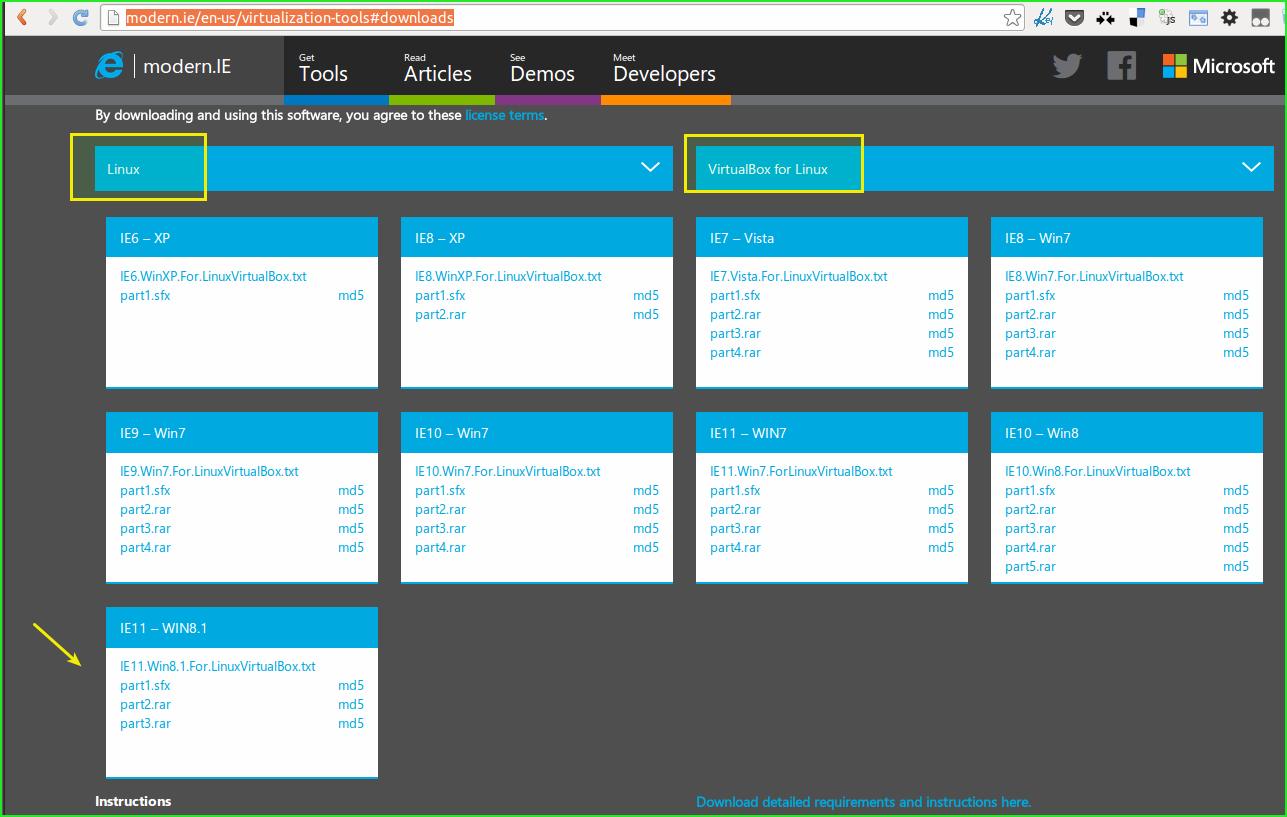Image resolution: width=1287 pixels, height=817 pixels.
Task: Download part1.sfx under IE9 – Win7
Action: (x=145, y=490)
